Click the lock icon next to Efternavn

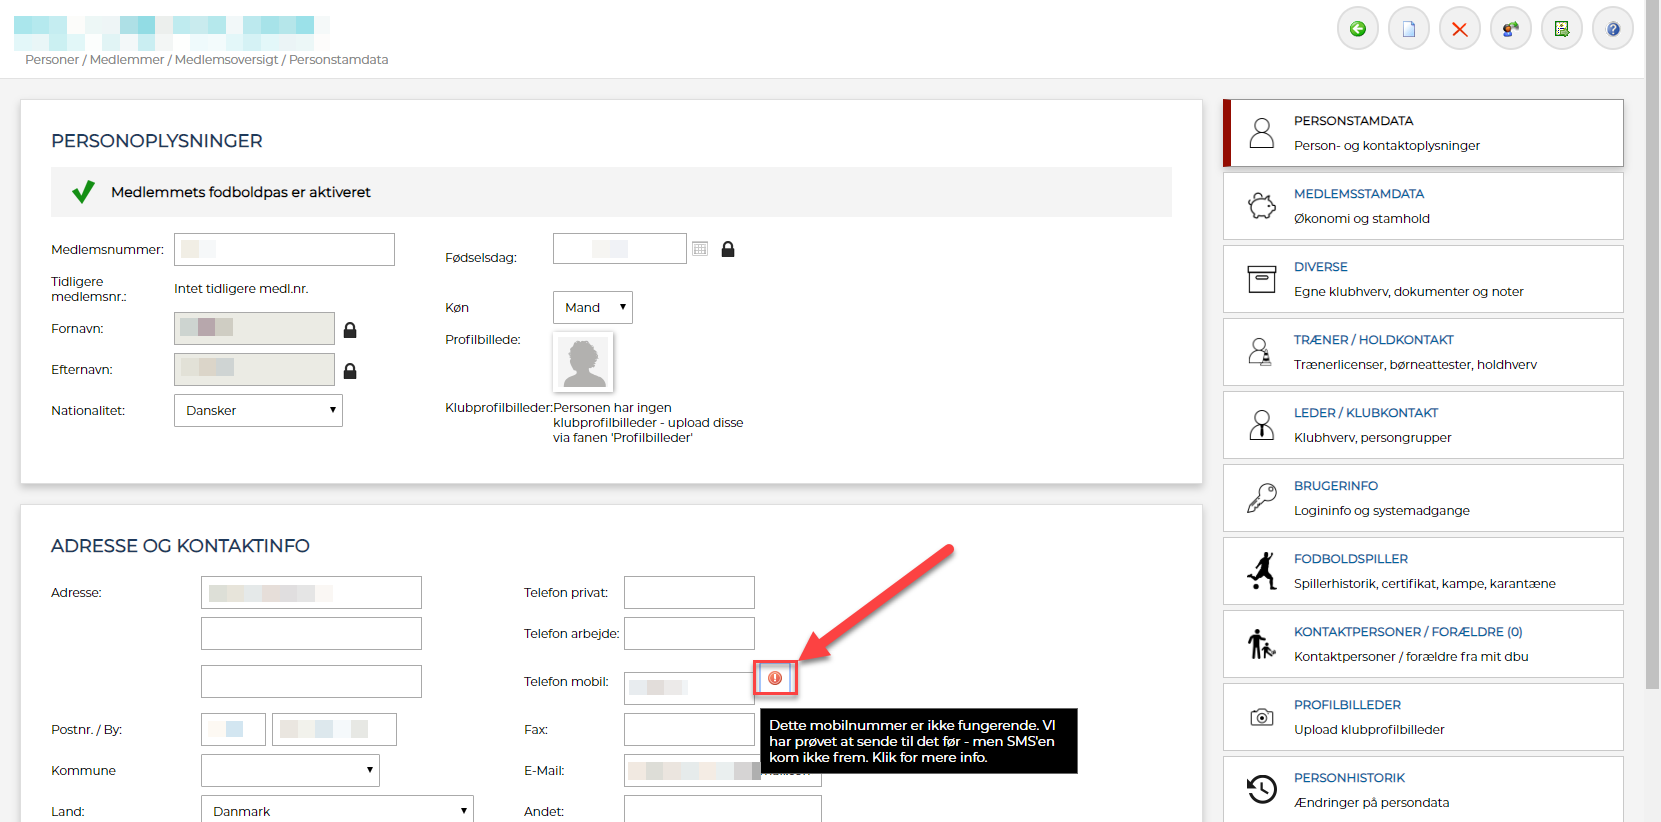[350, 370]
